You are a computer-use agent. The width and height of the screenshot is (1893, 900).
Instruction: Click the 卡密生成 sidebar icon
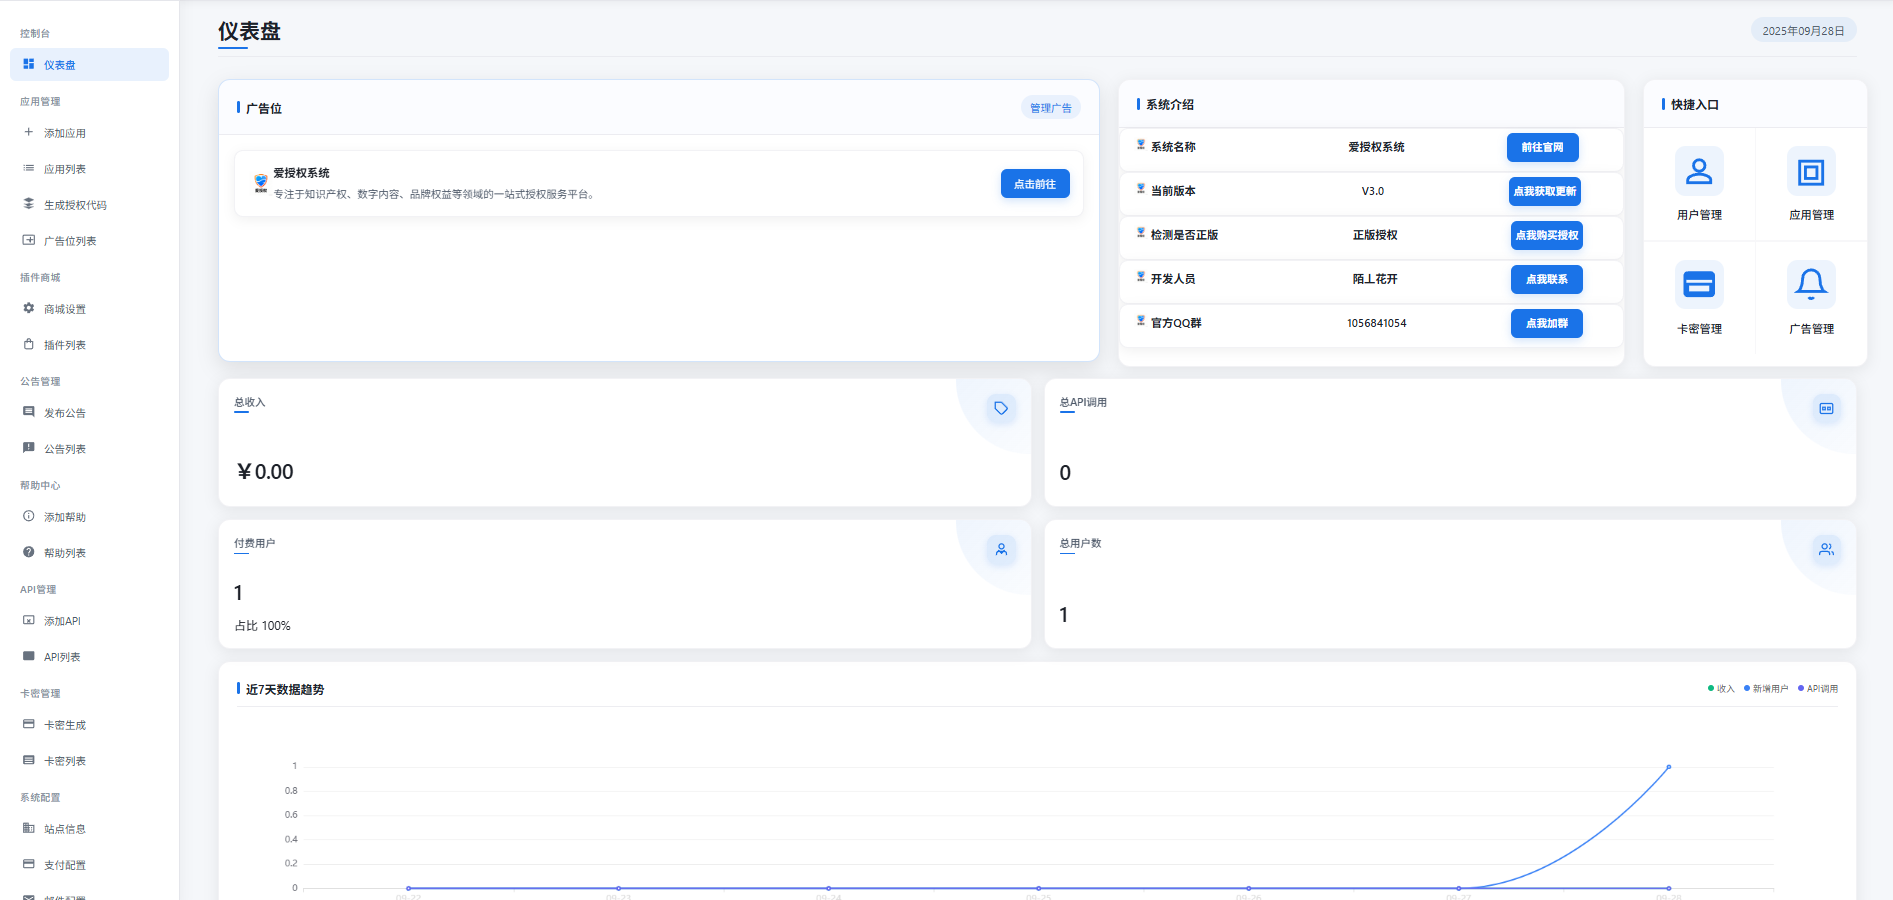27,724
